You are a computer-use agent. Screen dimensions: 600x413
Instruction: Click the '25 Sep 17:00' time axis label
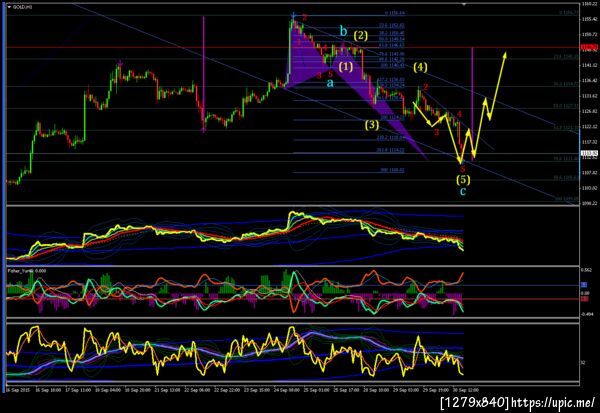346,390
